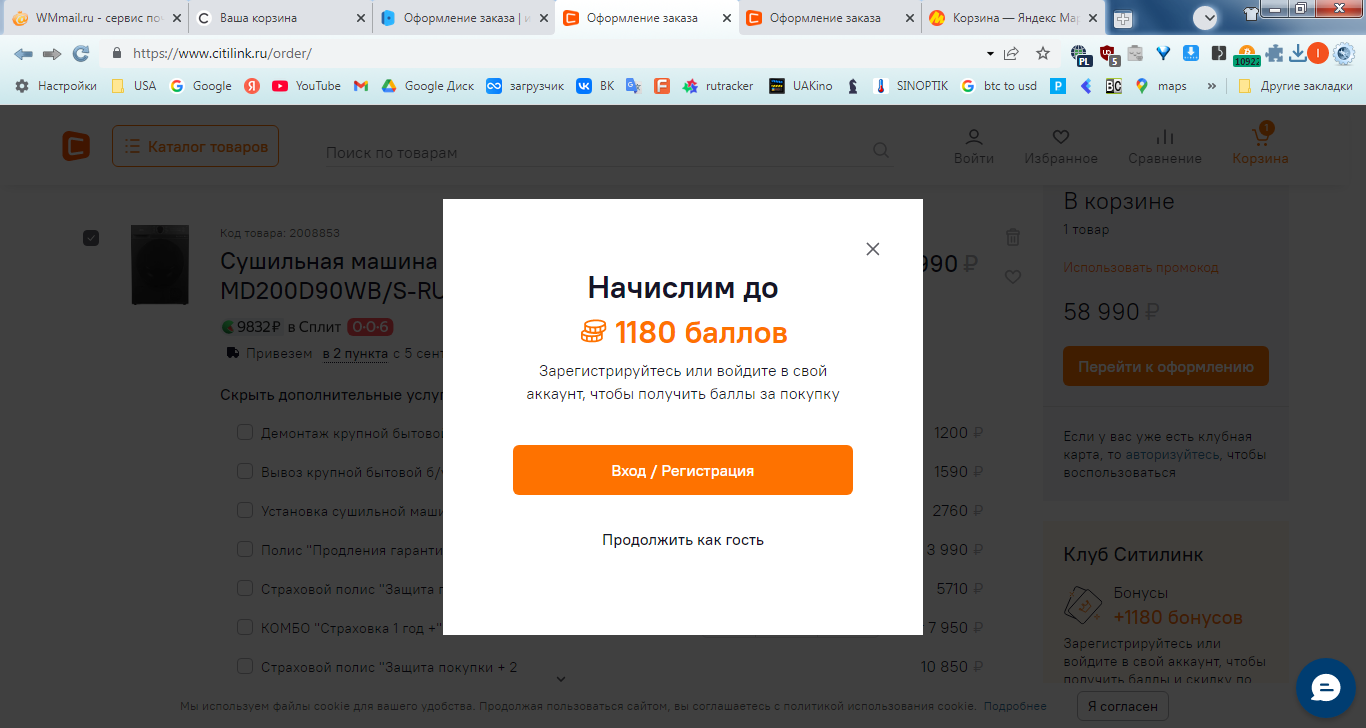Open the extensions puzzle menu
The width and height of the screenshot is (1366, 728).
pos(1275,53)
